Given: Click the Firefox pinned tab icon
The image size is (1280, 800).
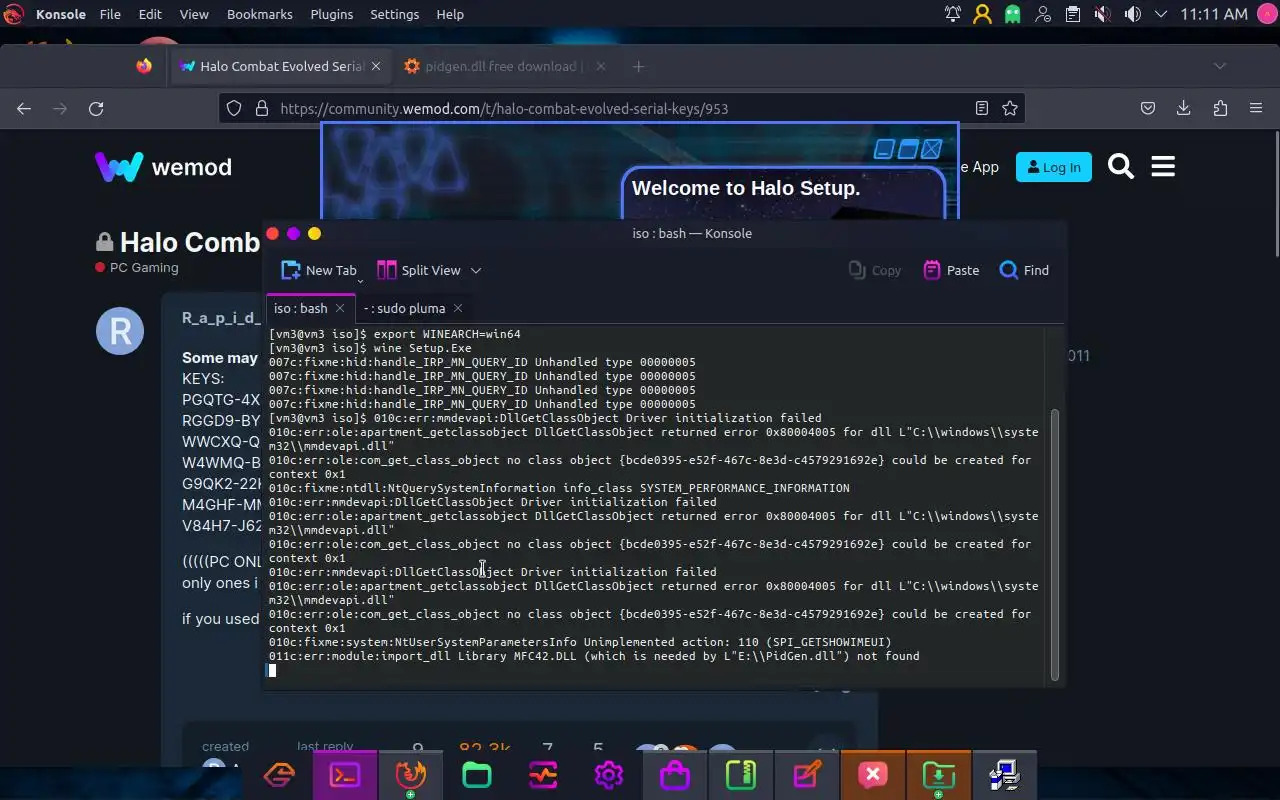Looking at the screenshot, I should 144,66.
